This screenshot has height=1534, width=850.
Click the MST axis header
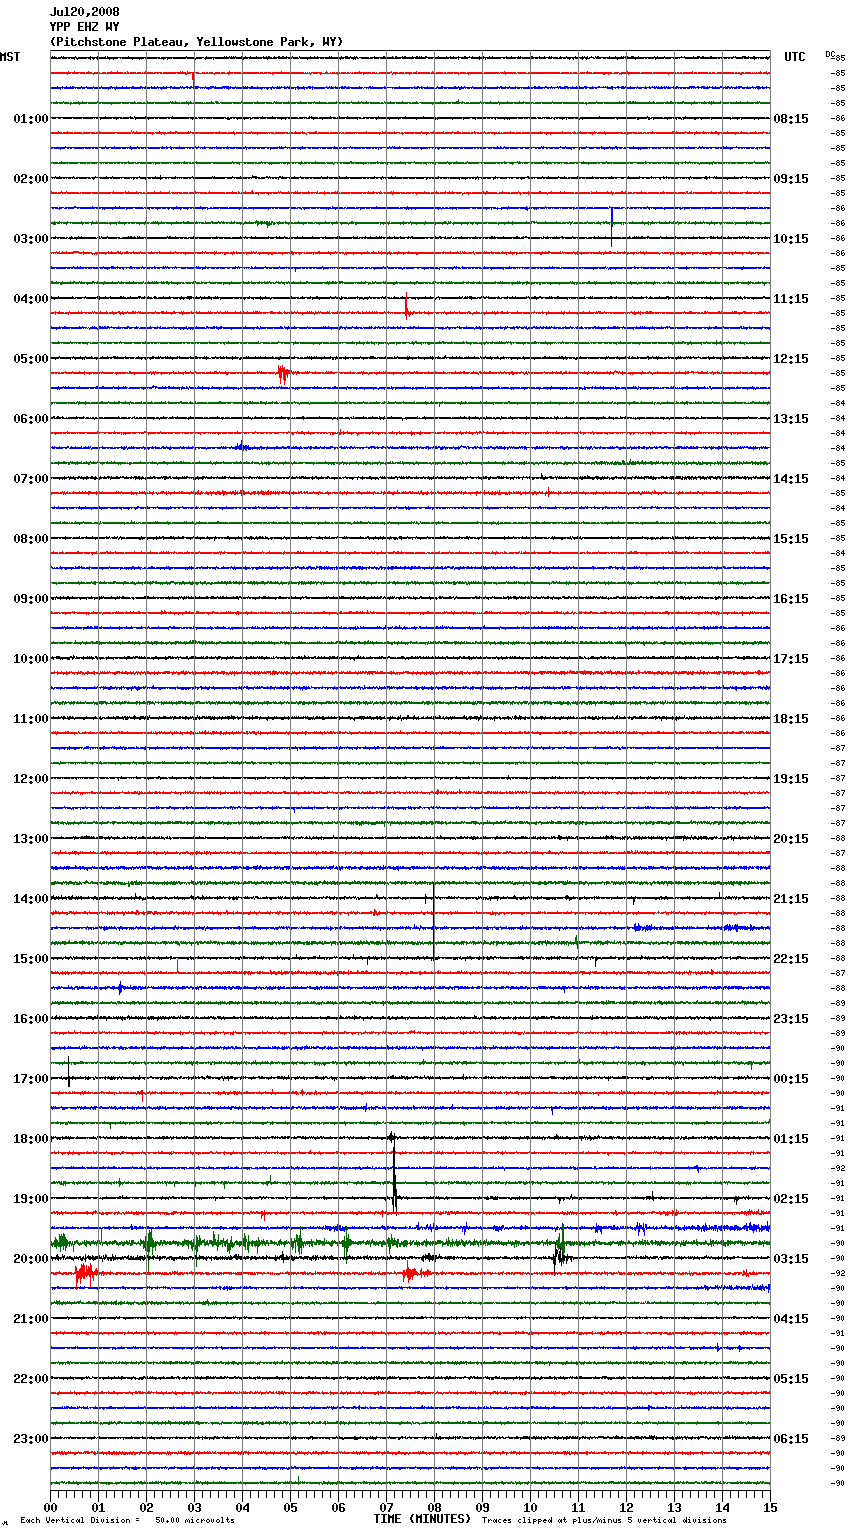[10, 57]
